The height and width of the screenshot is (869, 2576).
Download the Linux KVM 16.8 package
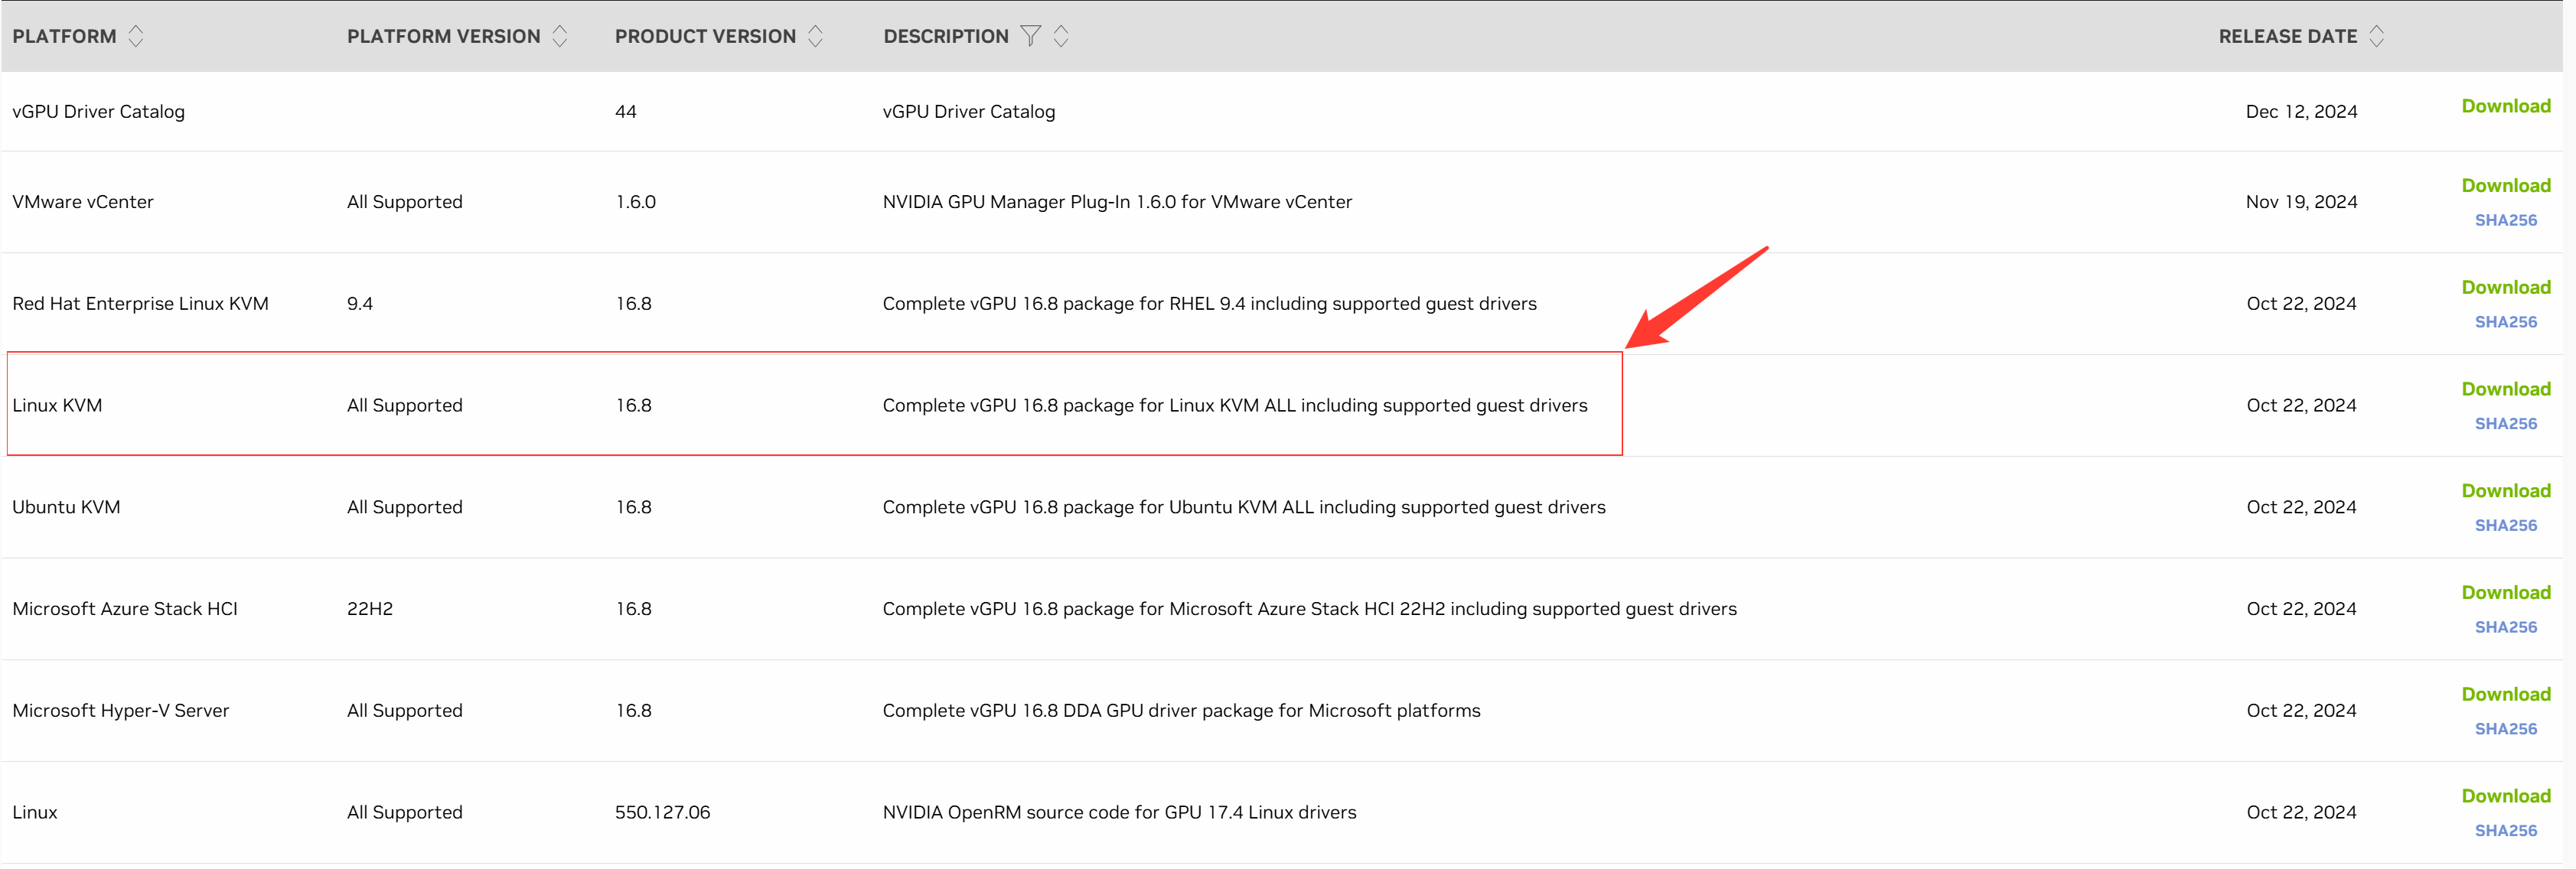(x=2505, y=389)
